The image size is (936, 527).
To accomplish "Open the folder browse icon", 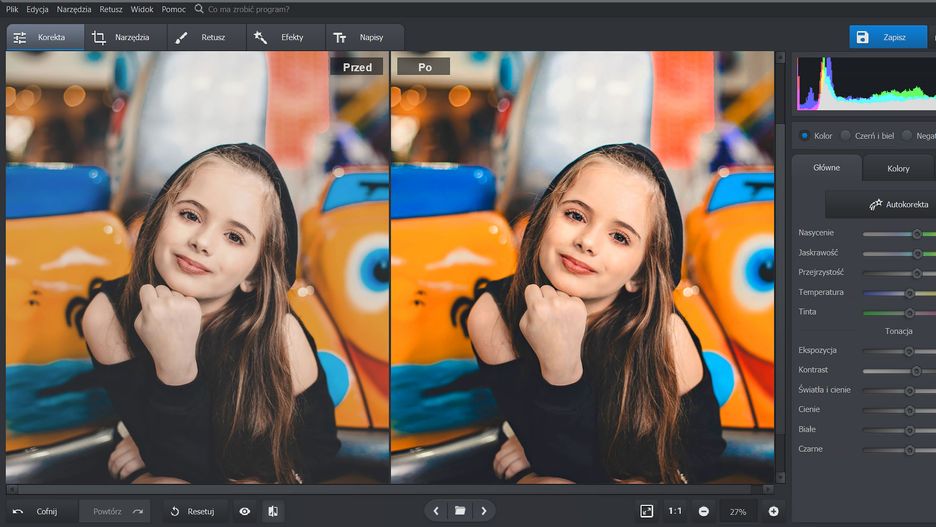I will tap(460, 511).
